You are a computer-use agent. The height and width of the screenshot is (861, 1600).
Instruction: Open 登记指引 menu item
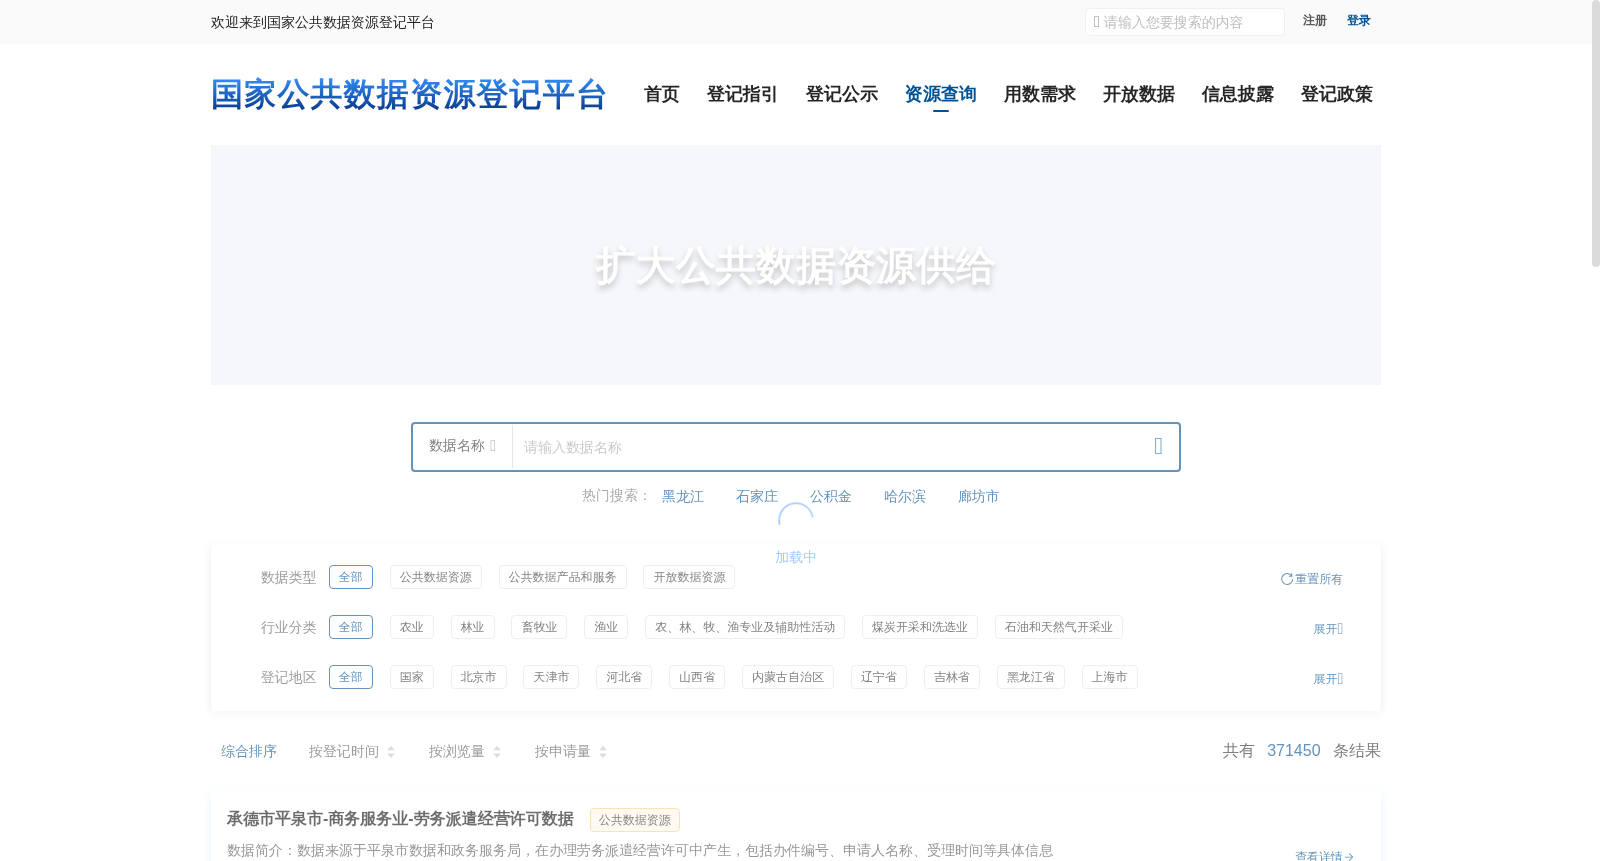(x=742, y=94)
